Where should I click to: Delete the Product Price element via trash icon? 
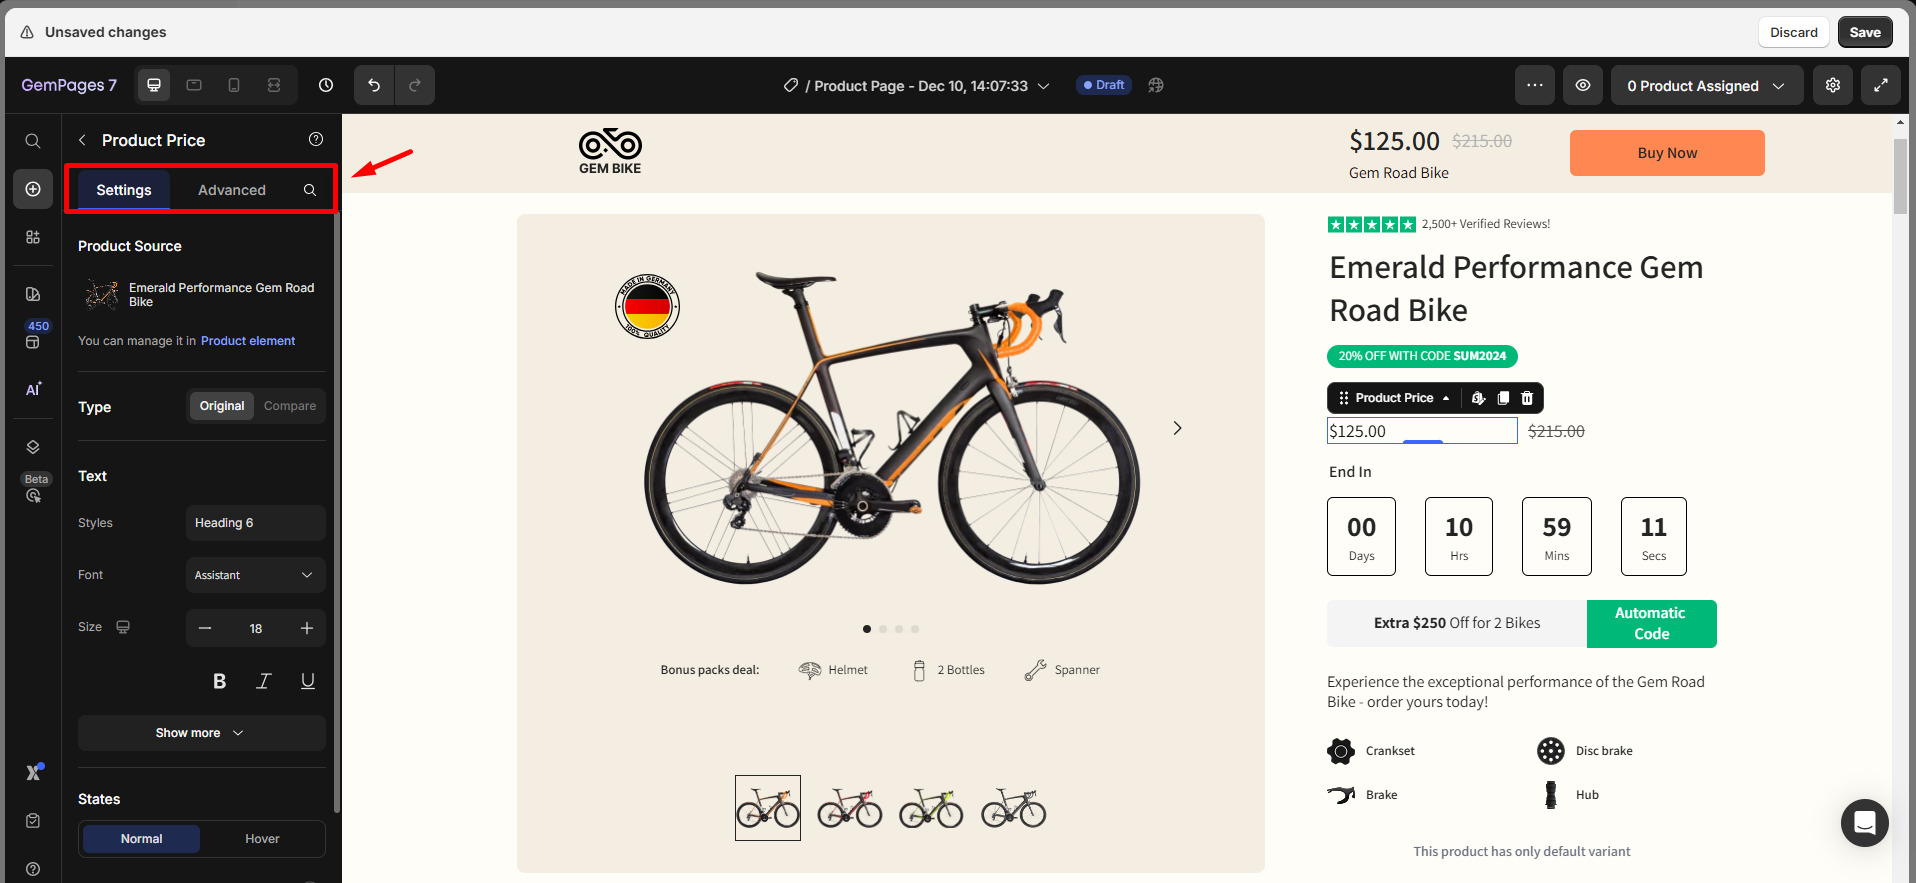(x=1527, y=398)
